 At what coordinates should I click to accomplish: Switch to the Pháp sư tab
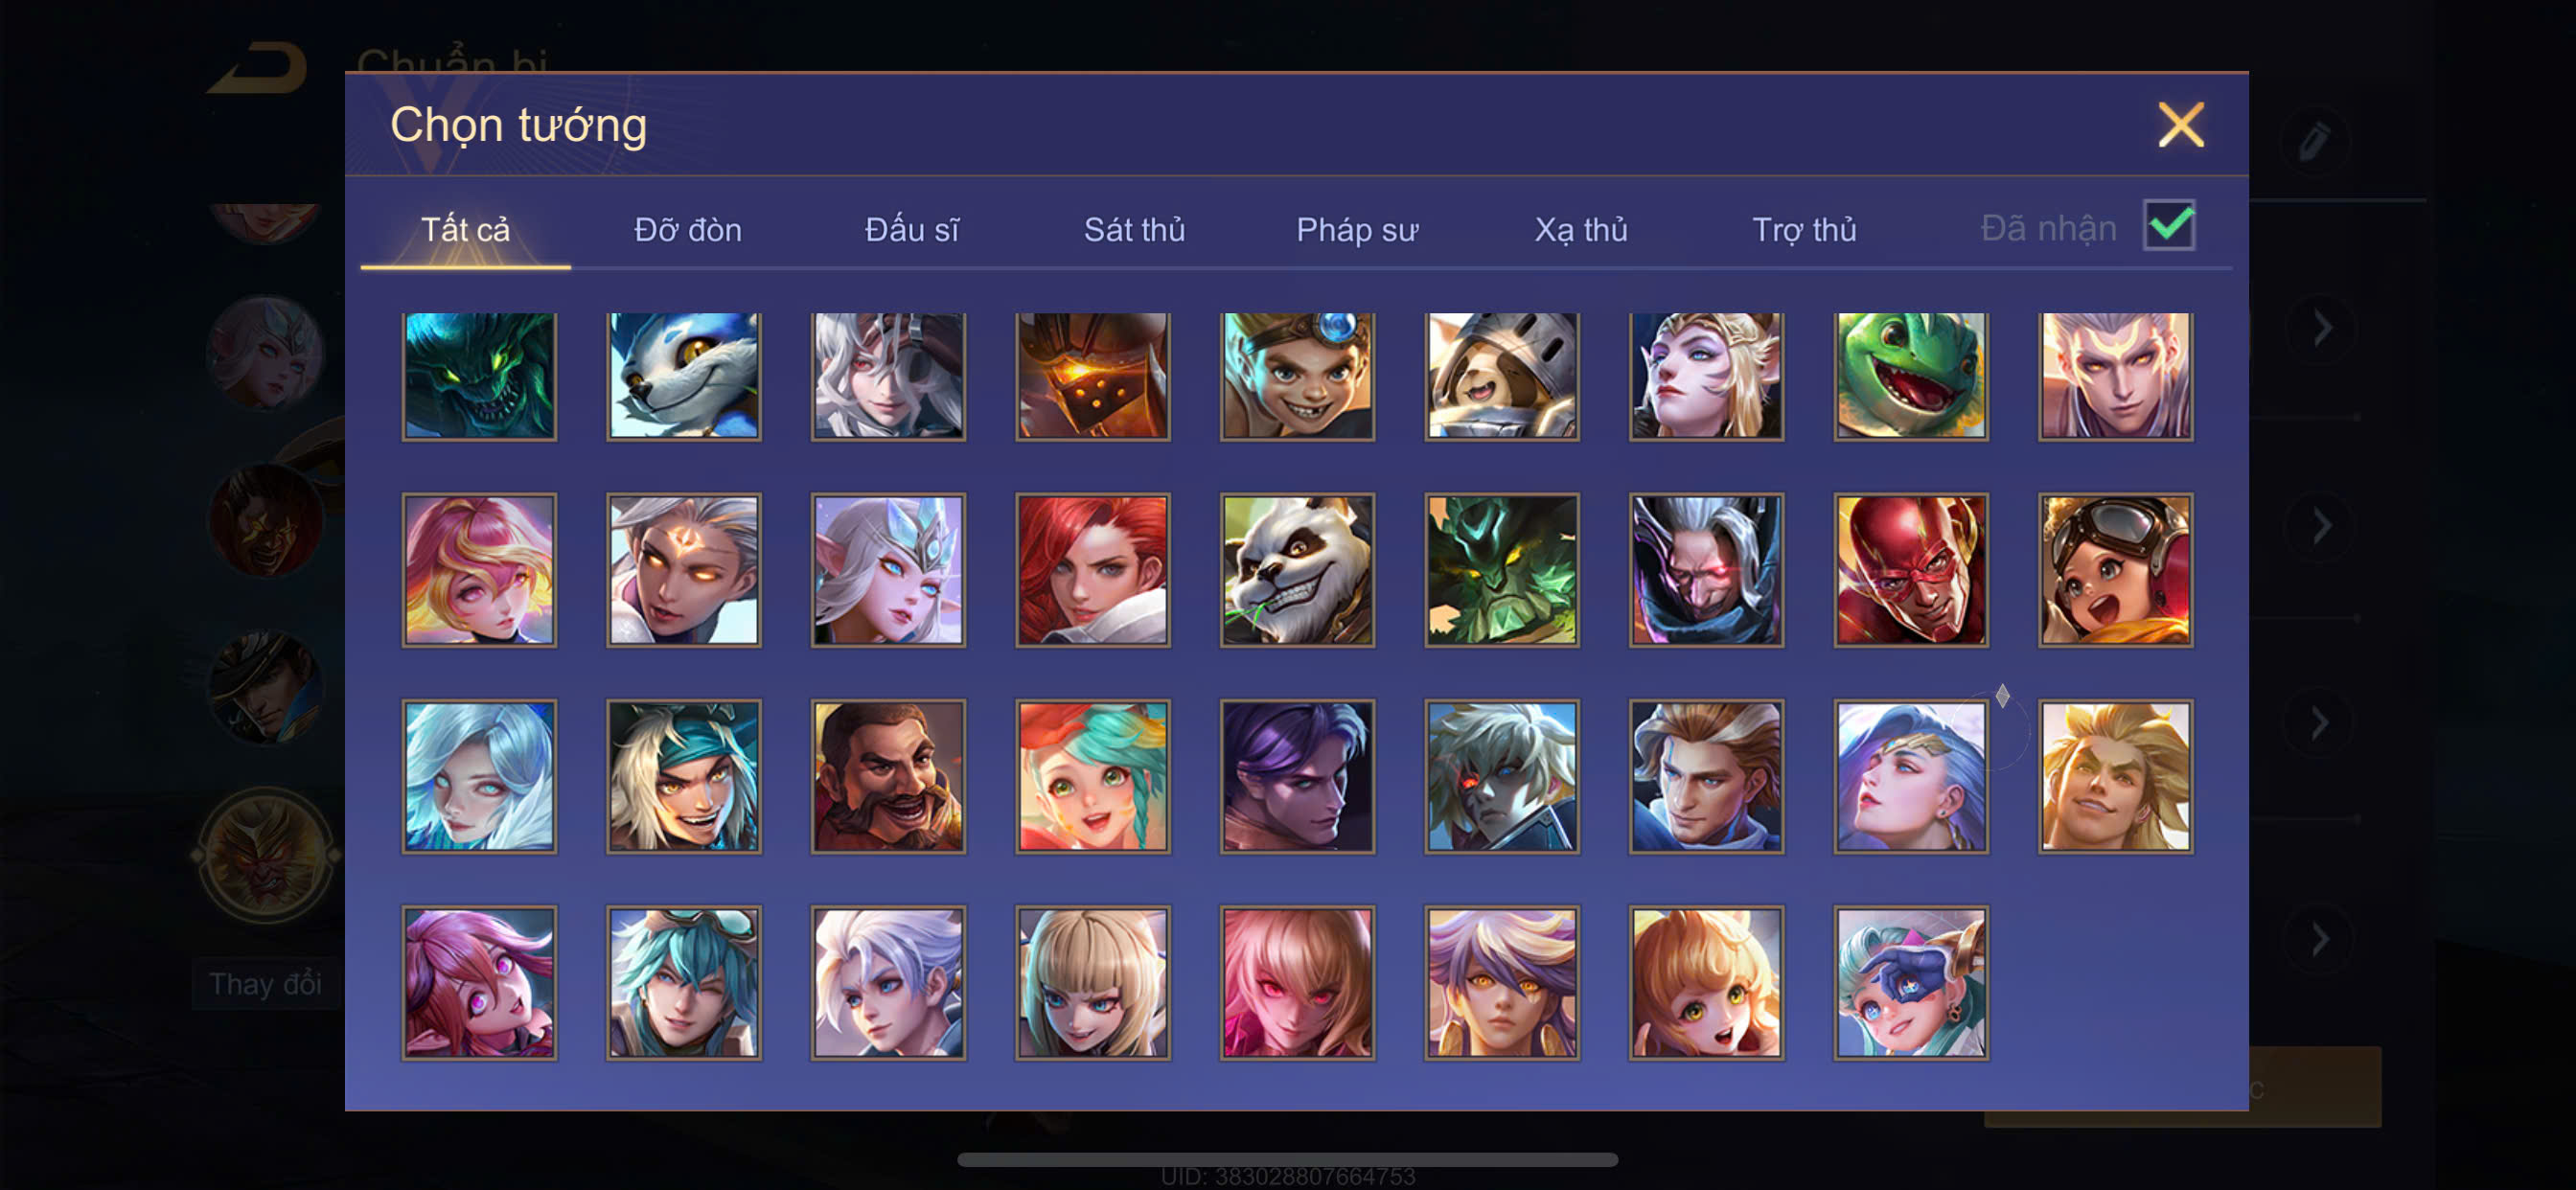1357,230
